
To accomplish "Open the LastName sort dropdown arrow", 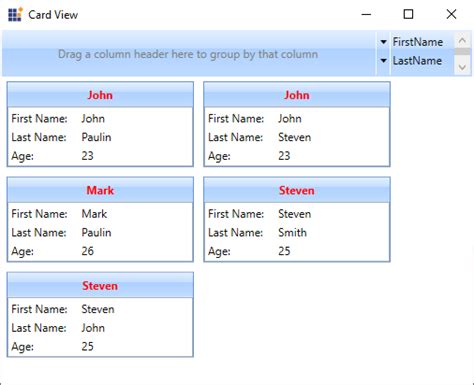I will [383, 61].
